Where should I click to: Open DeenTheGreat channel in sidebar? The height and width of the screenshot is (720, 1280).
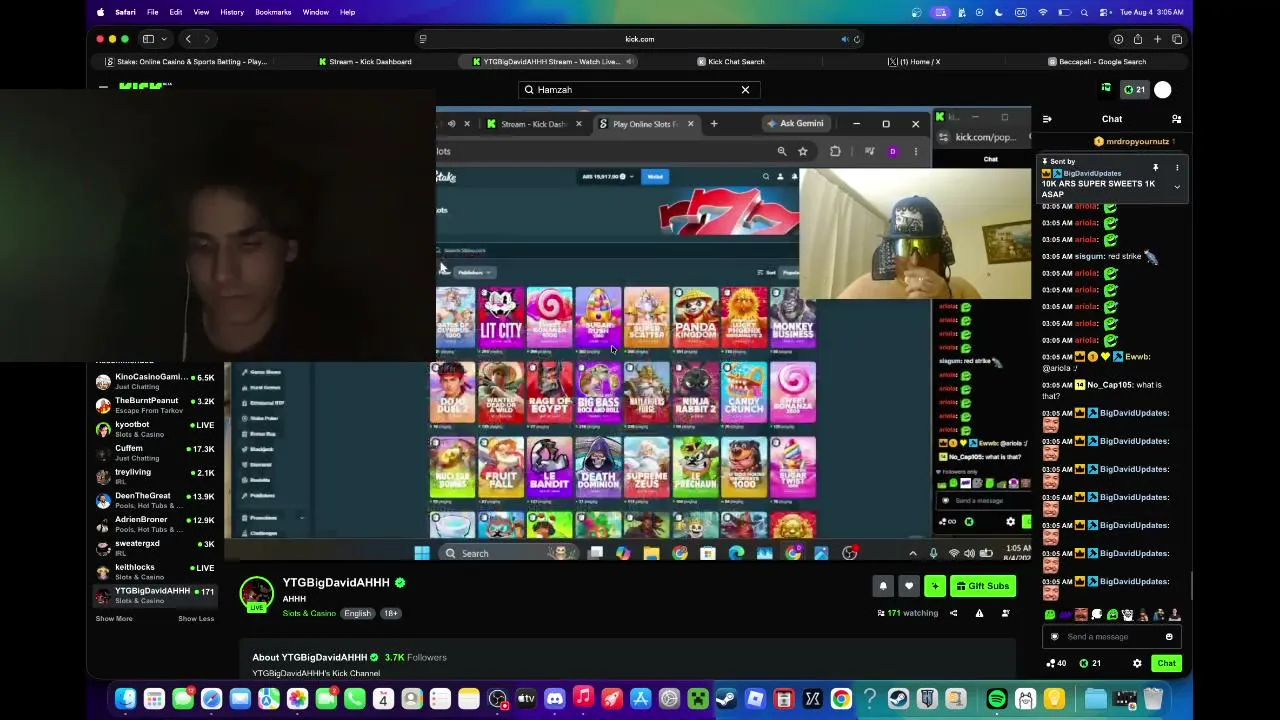(155, 500)
